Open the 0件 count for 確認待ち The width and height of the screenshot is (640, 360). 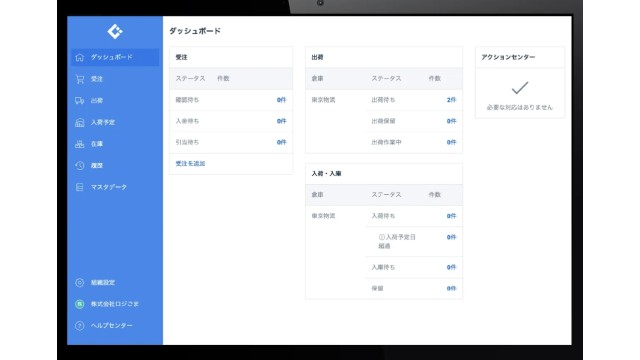coord(282,100)
